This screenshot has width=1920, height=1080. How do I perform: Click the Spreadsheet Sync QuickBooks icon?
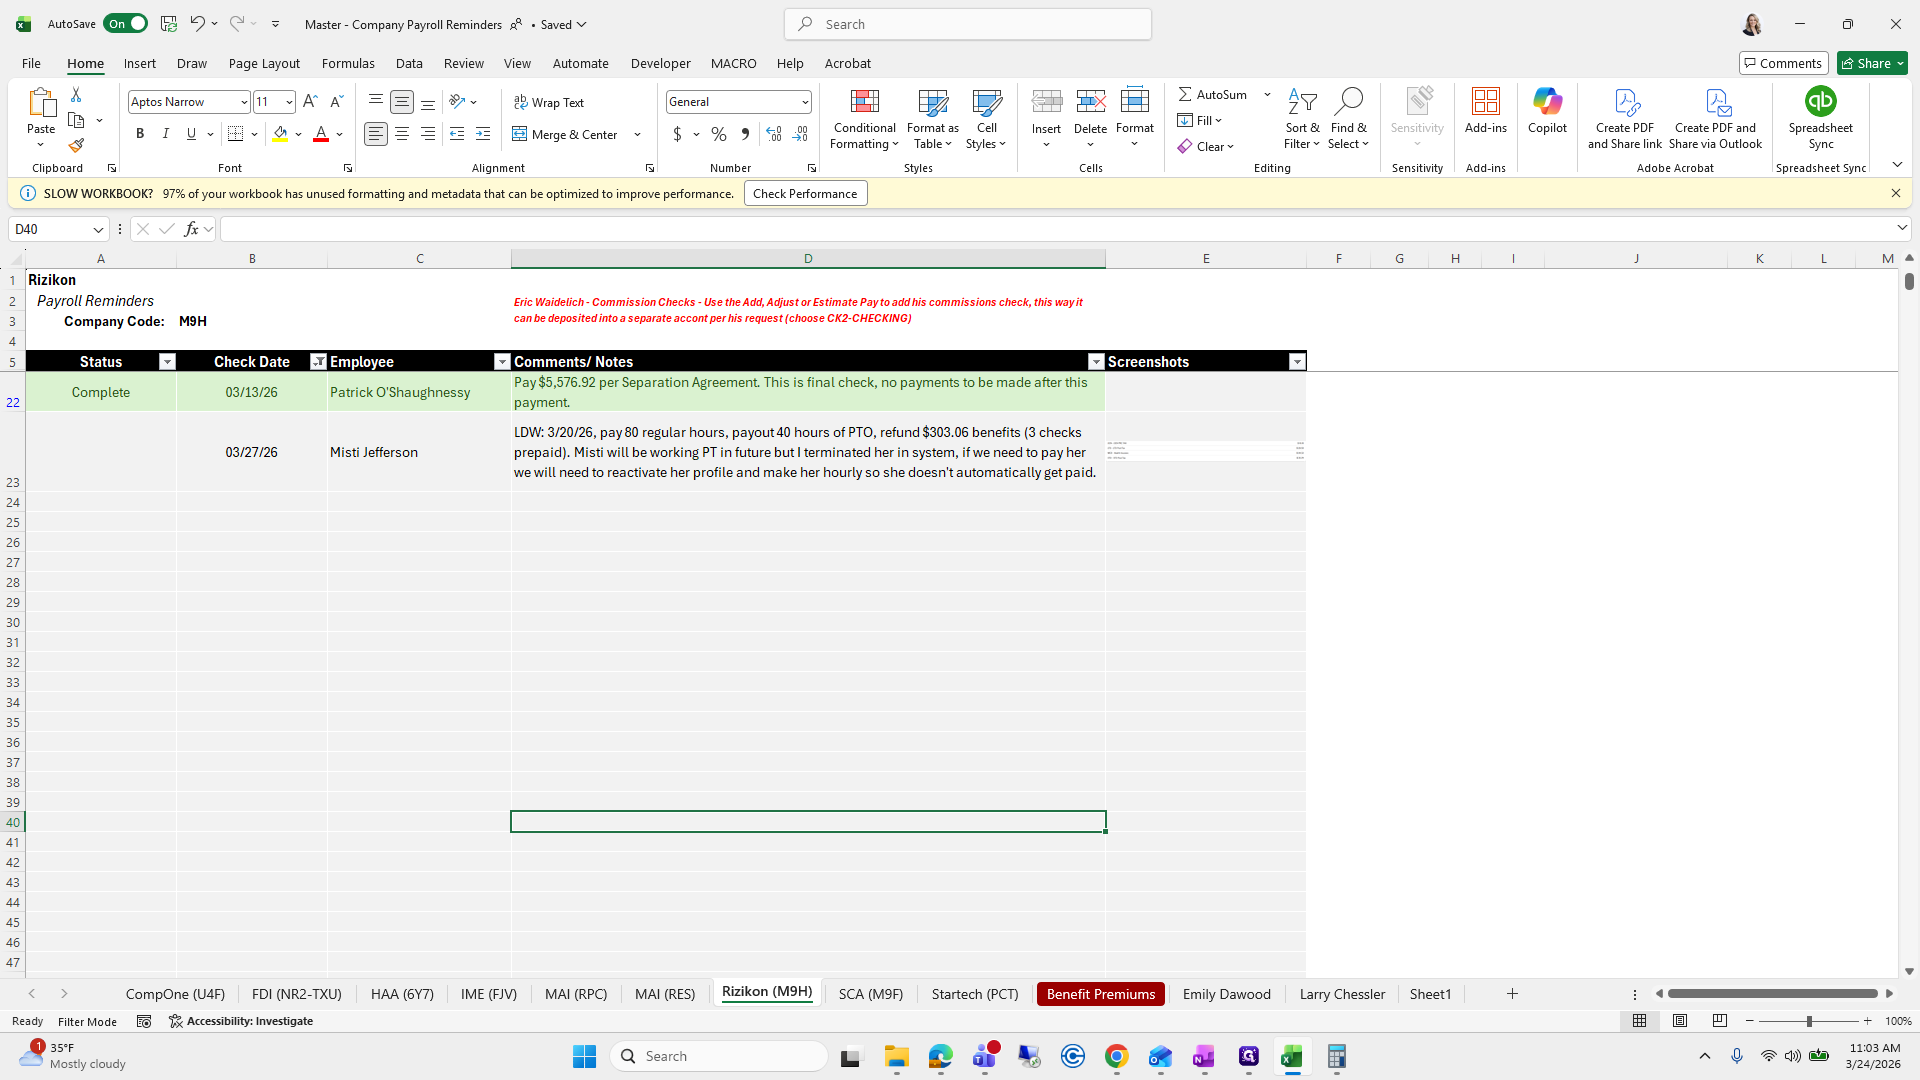click(x=1820, y=102)
